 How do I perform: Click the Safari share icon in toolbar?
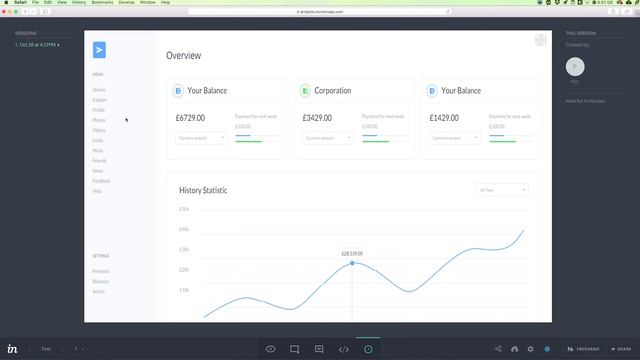[613, 12]
